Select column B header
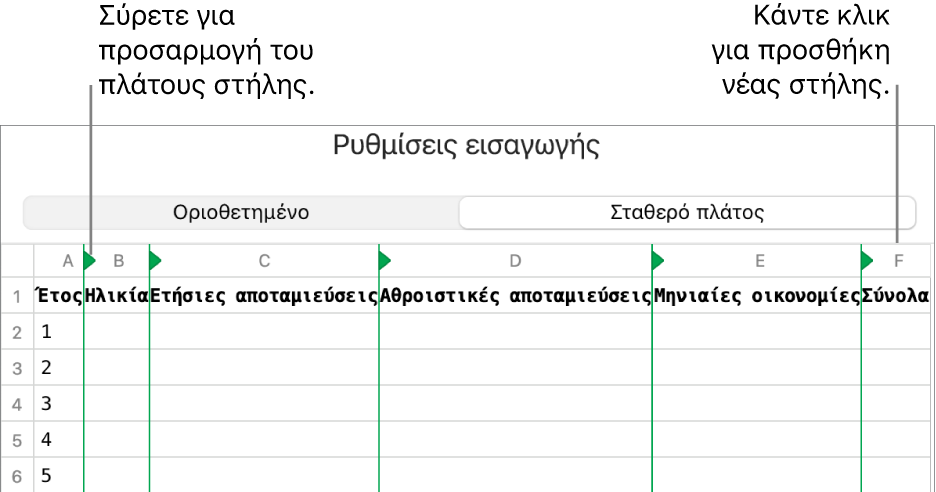 (x=118, y=261)
